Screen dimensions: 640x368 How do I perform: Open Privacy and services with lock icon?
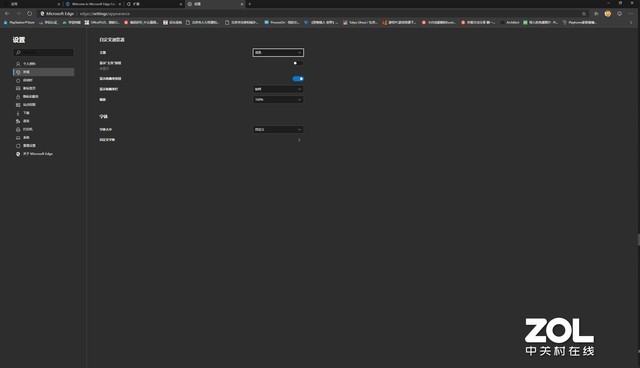point(43,97)
